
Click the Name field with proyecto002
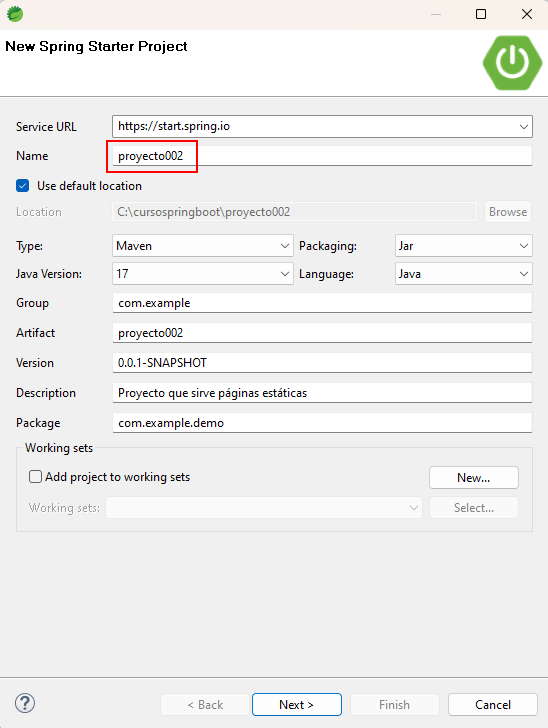(322, 156)
